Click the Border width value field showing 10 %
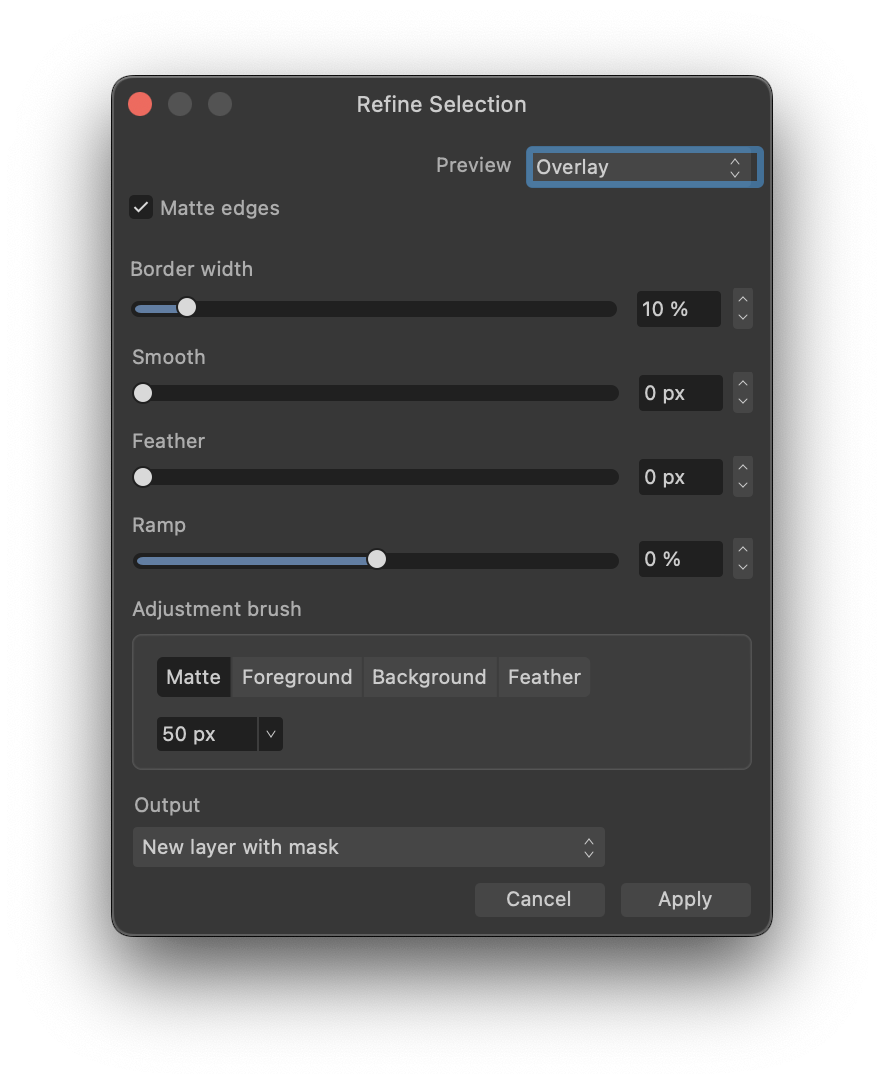The image size is (884, 1084). [678, 309]
